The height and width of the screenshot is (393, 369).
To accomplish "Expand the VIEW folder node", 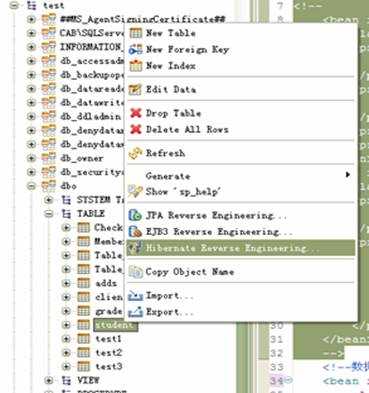I will (49, 380).
